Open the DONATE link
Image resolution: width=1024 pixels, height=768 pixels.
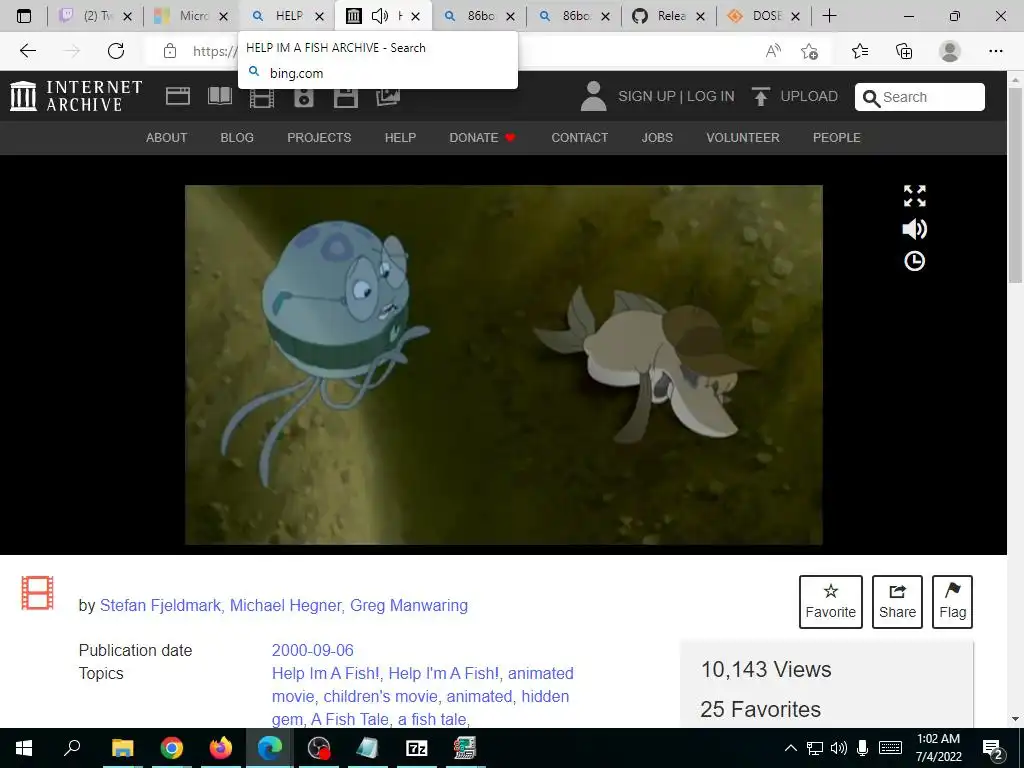(x=482, y=138)
